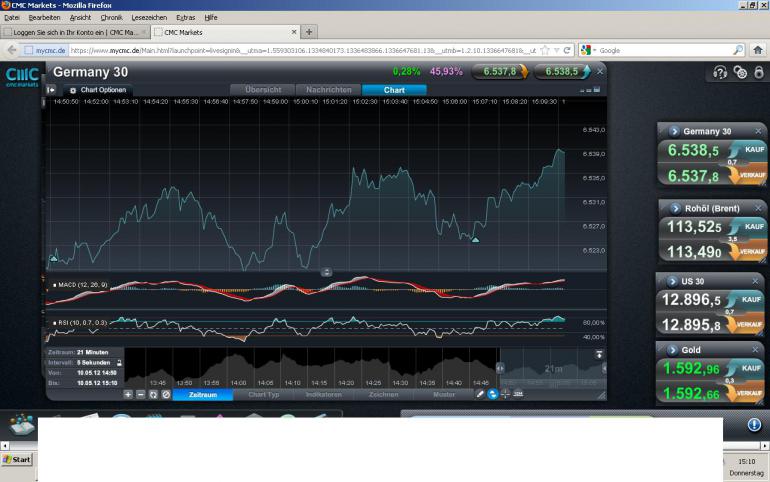Screen dimensions: 770x482
Task: Expand the US 30 tile arrow
Action: (672, 282)
